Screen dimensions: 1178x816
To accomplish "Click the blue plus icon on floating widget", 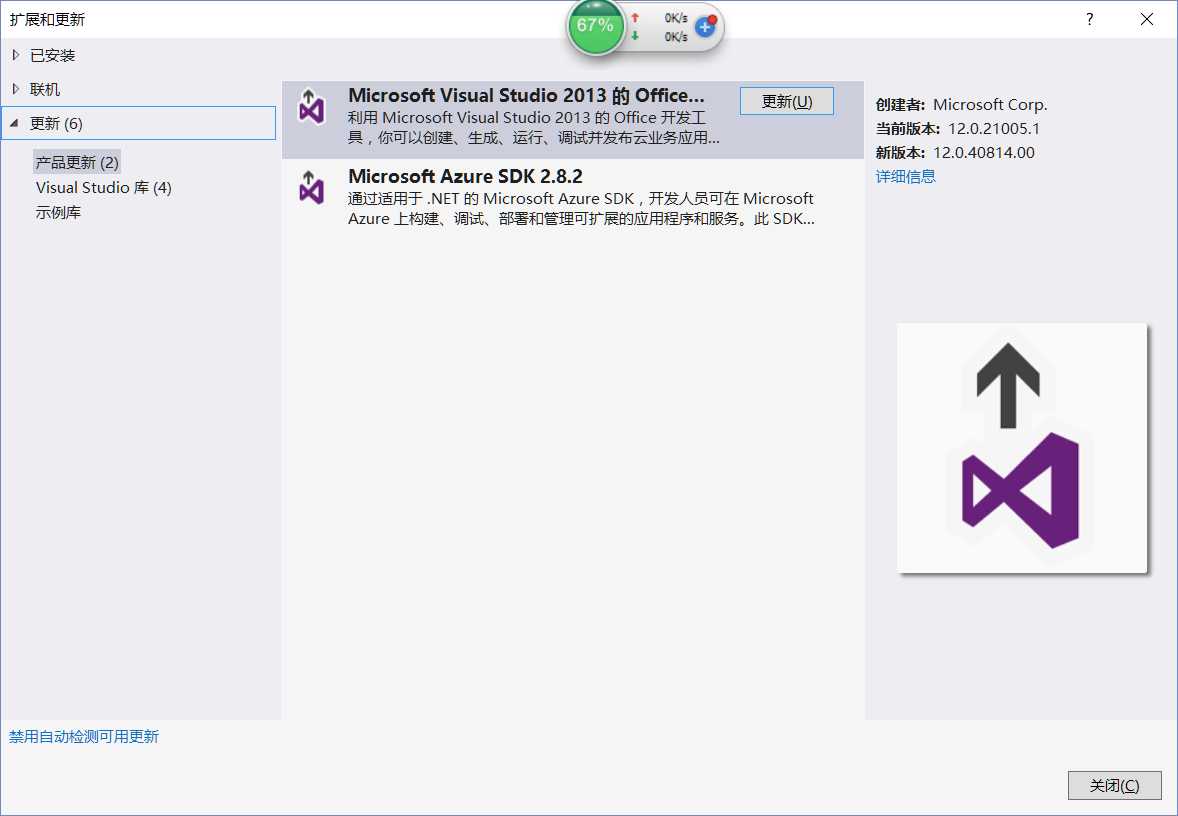I will (705, 28).
